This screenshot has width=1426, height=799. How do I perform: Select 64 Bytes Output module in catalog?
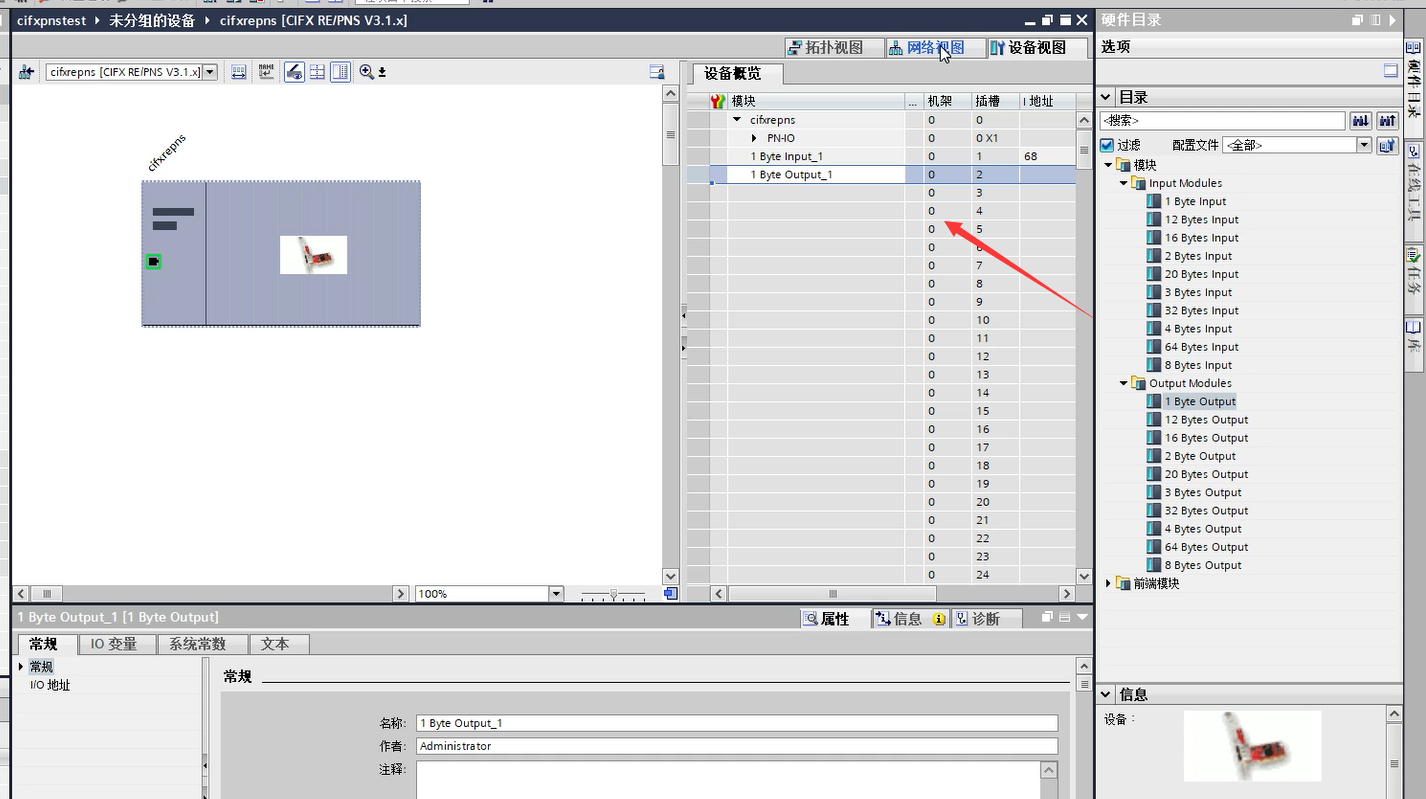pos(1206,547)
